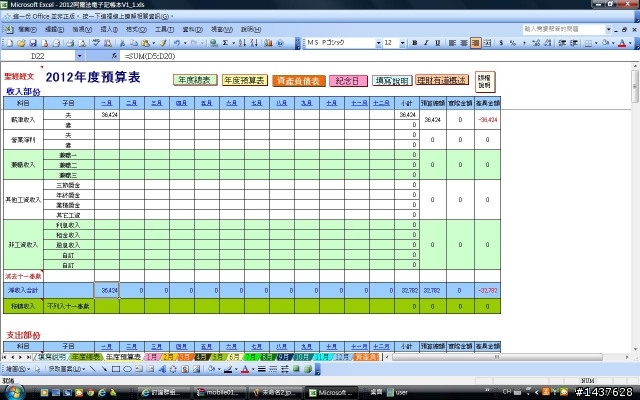Toggle Italic formatting
This screenshot has height=400, width=640.
pyautogui.click(x=426, y=43)
